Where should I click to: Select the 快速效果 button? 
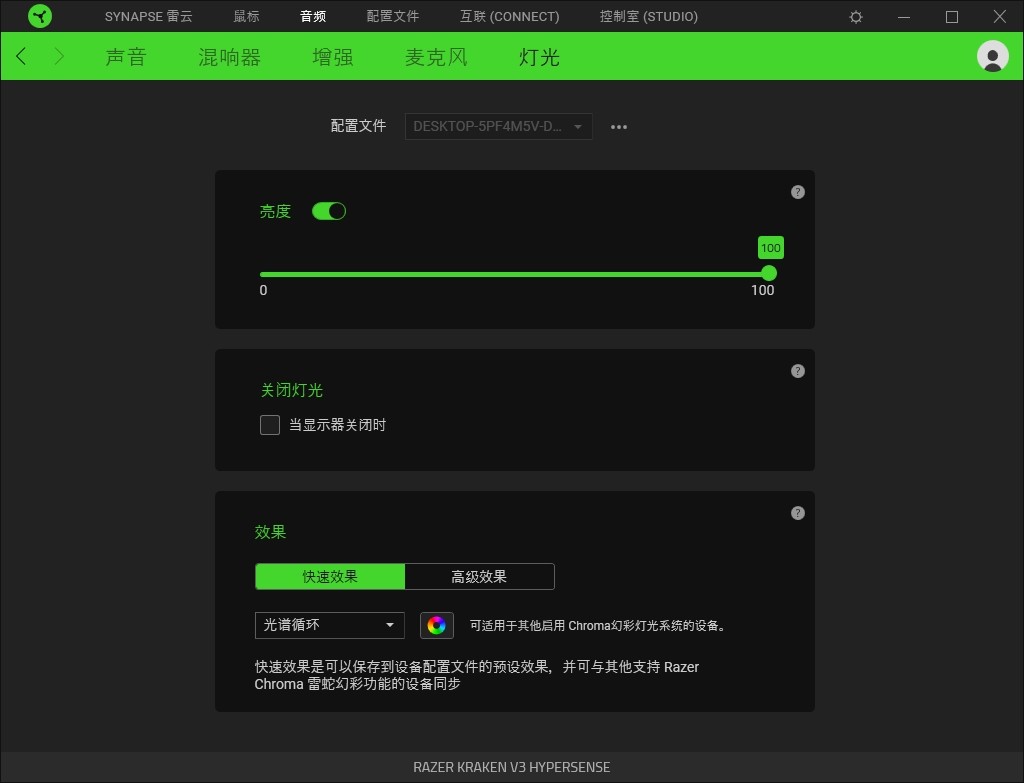click(330, 577)
